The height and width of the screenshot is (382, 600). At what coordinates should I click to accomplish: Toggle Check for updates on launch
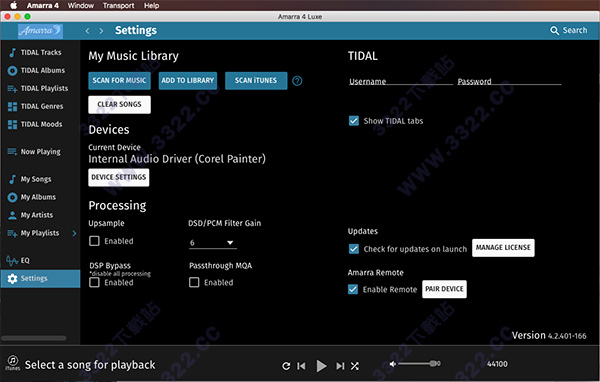(354, 249)
